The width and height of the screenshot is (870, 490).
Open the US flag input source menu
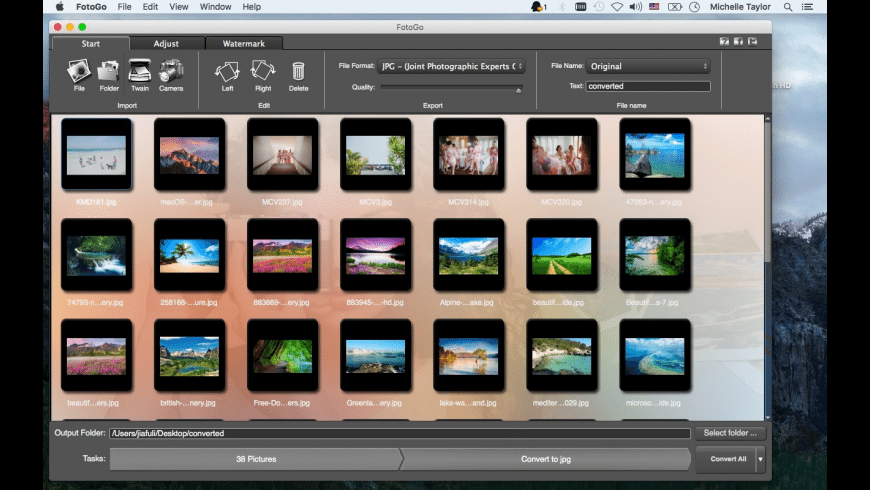tap(654, 7)
